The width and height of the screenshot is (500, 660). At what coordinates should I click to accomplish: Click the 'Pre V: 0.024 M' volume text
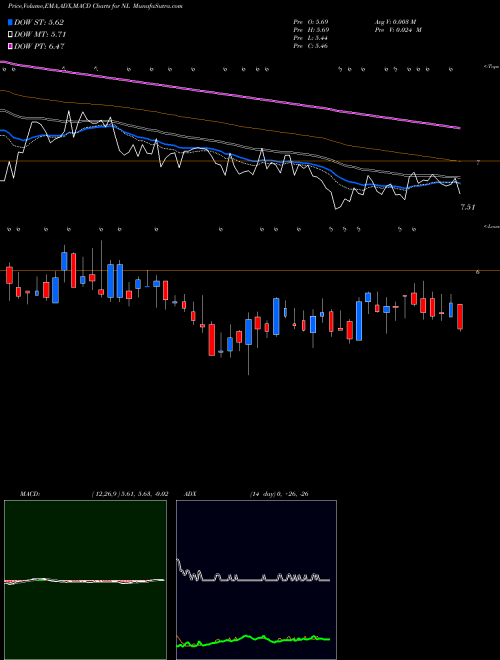pyautogui.click(x=398, y=30)
